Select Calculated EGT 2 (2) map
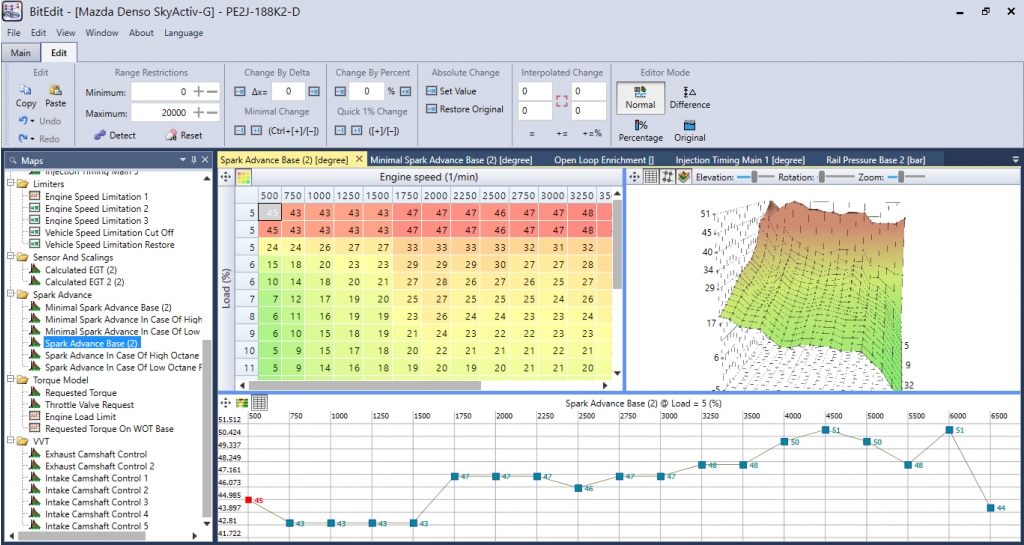This screenshot has height=545, width=1024. tap(84, 282)
